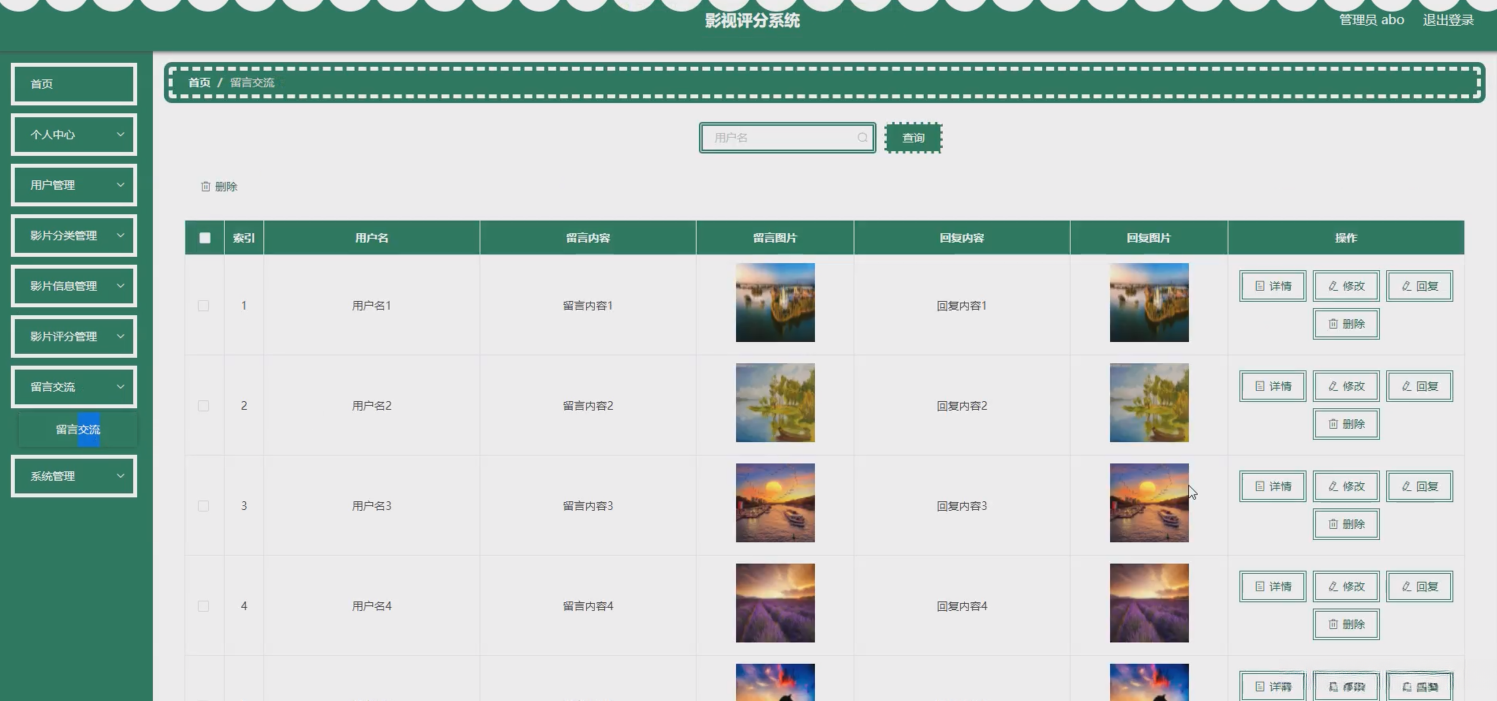The height and width of the screenshot is (701, 1497).
Task: Click cell text 回复内容3
Action: (962, 506)
